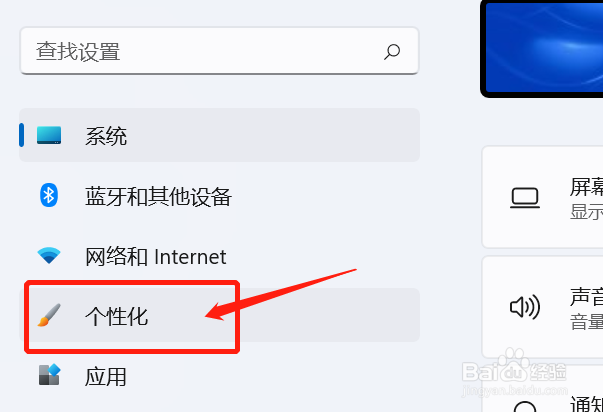This screenshot has width=603, height=412.
Task: Go to 网络和 Internet settings
Action: [x=219, y=256]
